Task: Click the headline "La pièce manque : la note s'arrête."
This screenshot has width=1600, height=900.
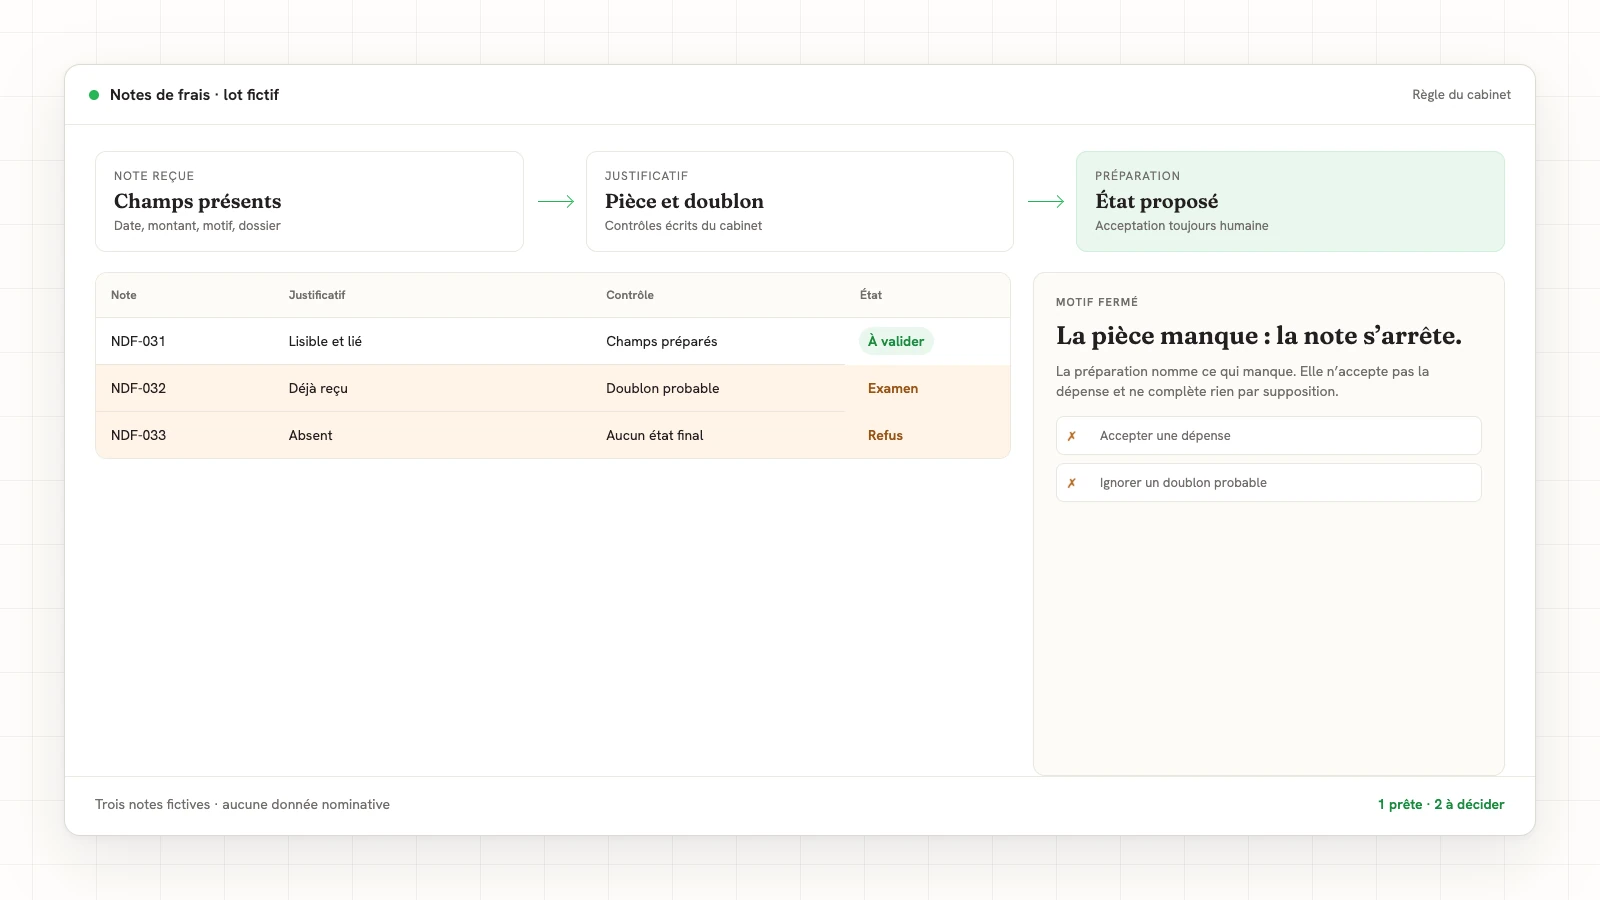Action: (x=1259, y=336)
